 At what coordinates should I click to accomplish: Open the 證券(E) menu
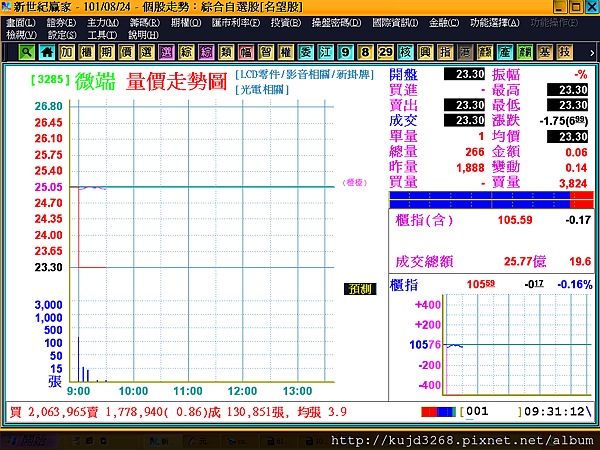[x=62, y=23]
